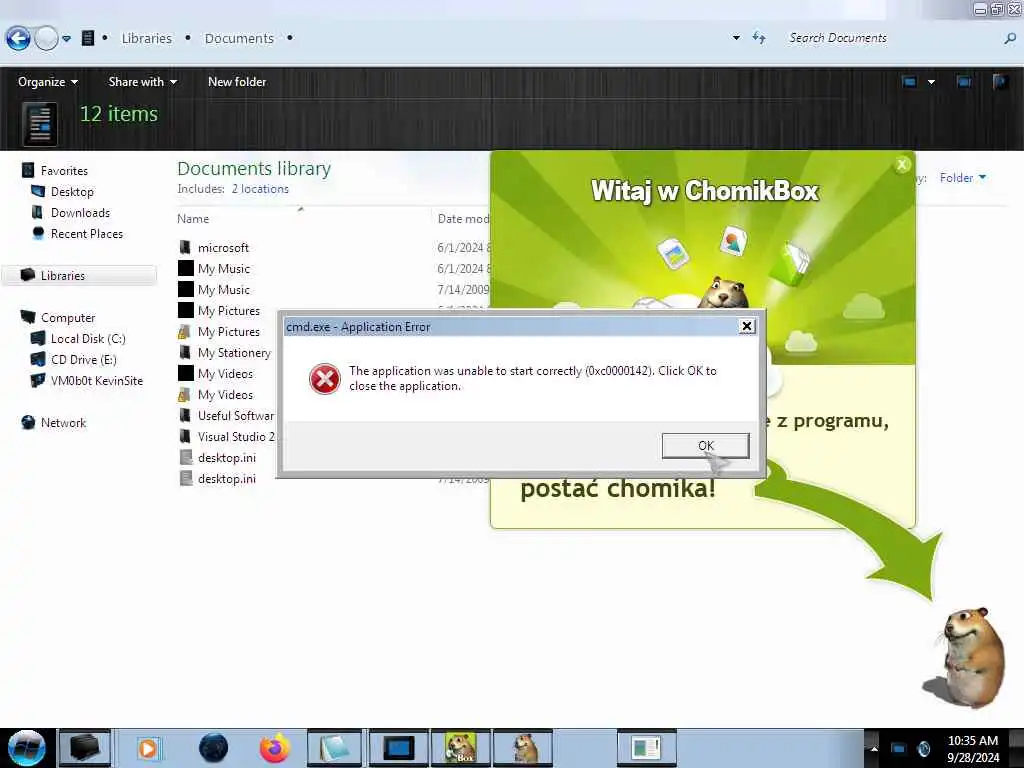This screenshot has width=1024, height=768.
Task: Open the taskbar clock showing 10:35 AM
Action: (x=973, y=748)
